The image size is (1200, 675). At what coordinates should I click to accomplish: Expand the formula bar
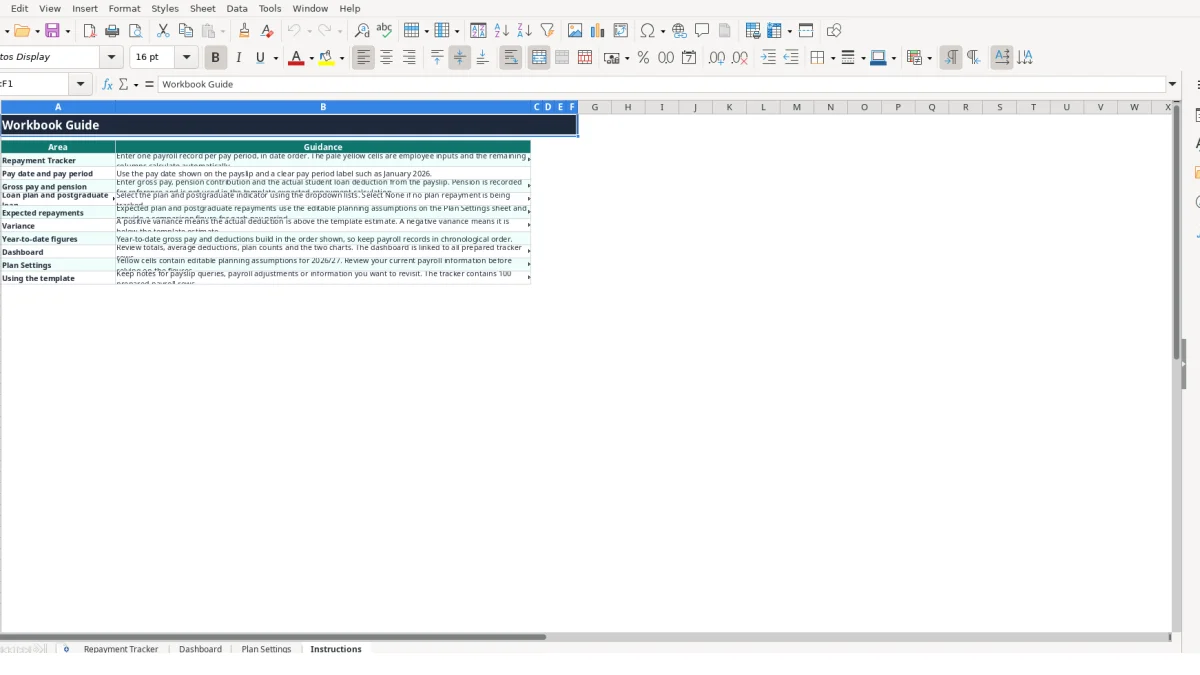pos(1173,84)
